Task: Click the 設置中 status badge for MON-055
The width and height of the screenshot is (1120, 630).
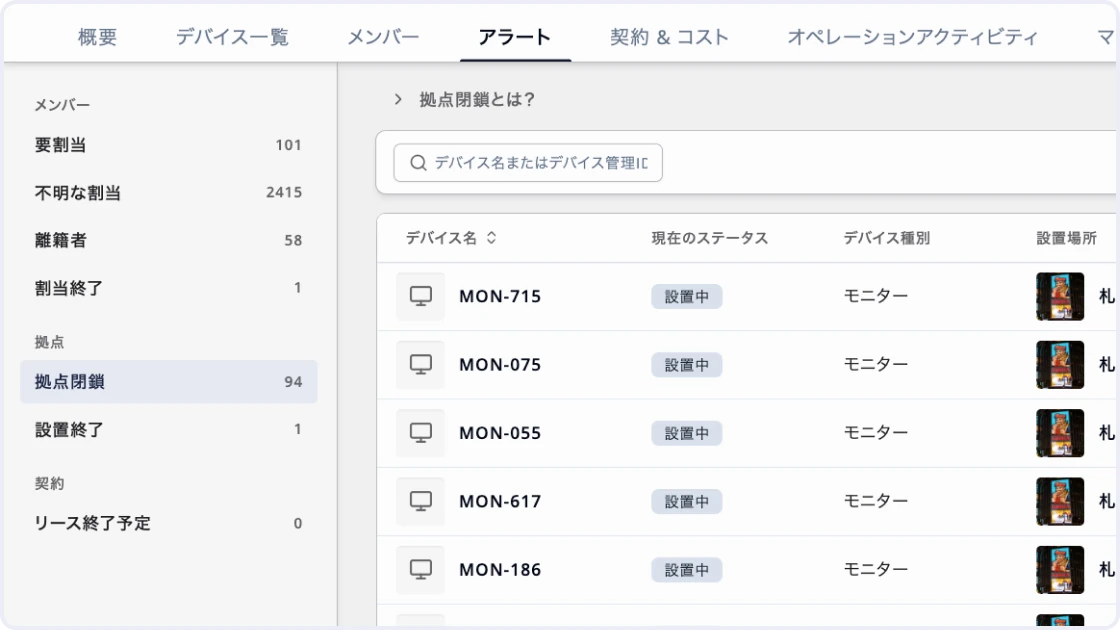Action: (686, 434)
